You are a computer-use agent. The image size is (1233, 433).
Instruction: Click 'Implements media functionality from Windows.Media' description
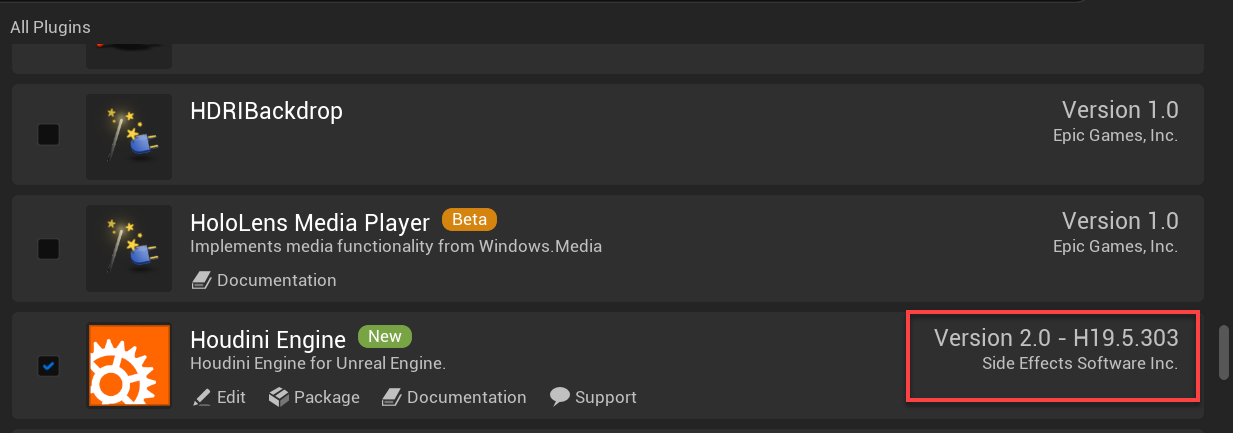[396, 246]
